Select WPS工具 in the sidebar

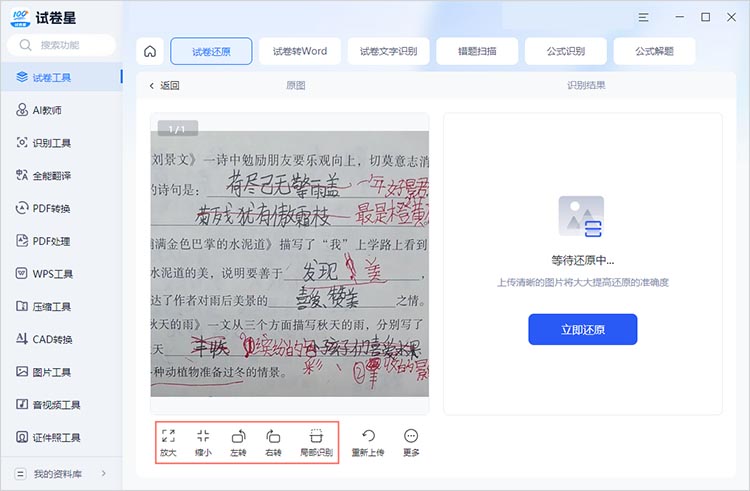[x=61, y=273]
